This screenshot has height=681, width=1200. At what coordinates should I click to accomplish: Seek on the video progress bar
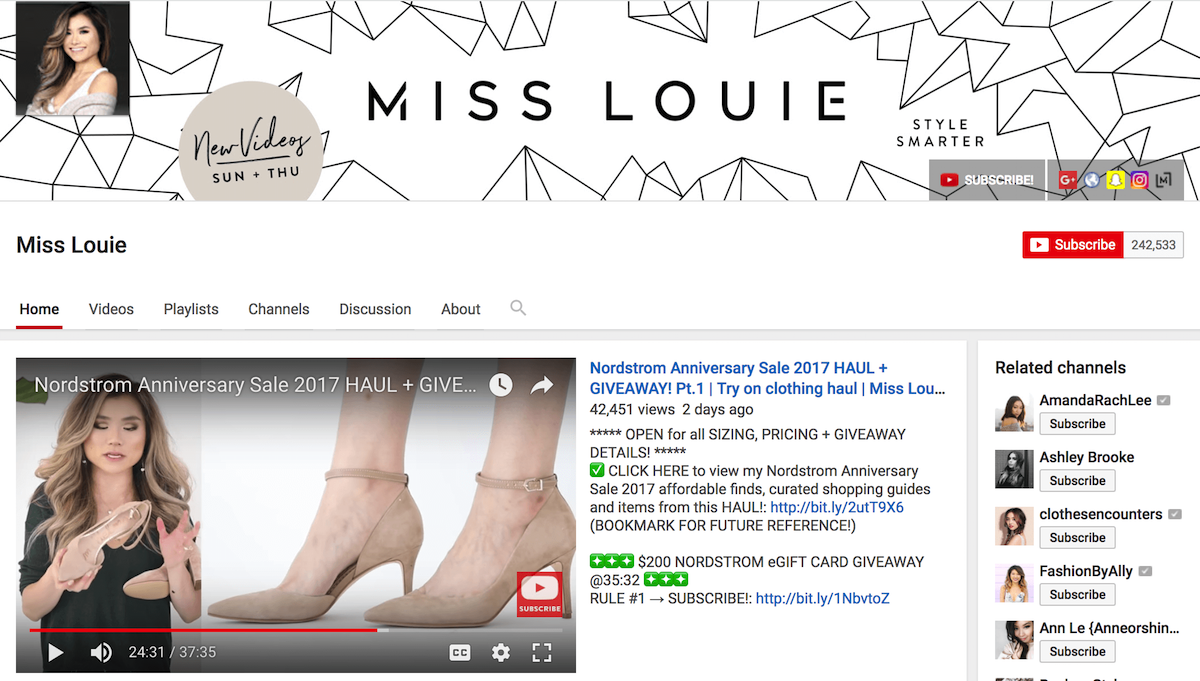296,630
